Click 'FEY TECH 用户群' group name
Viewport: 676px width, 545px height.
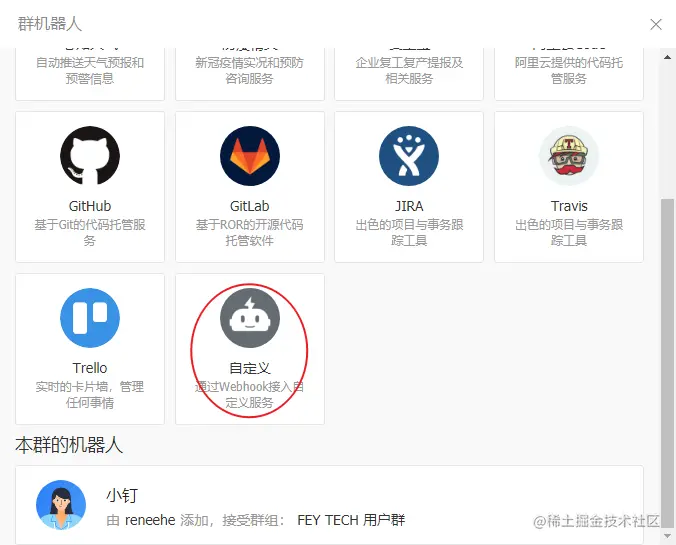click(351, 520)
